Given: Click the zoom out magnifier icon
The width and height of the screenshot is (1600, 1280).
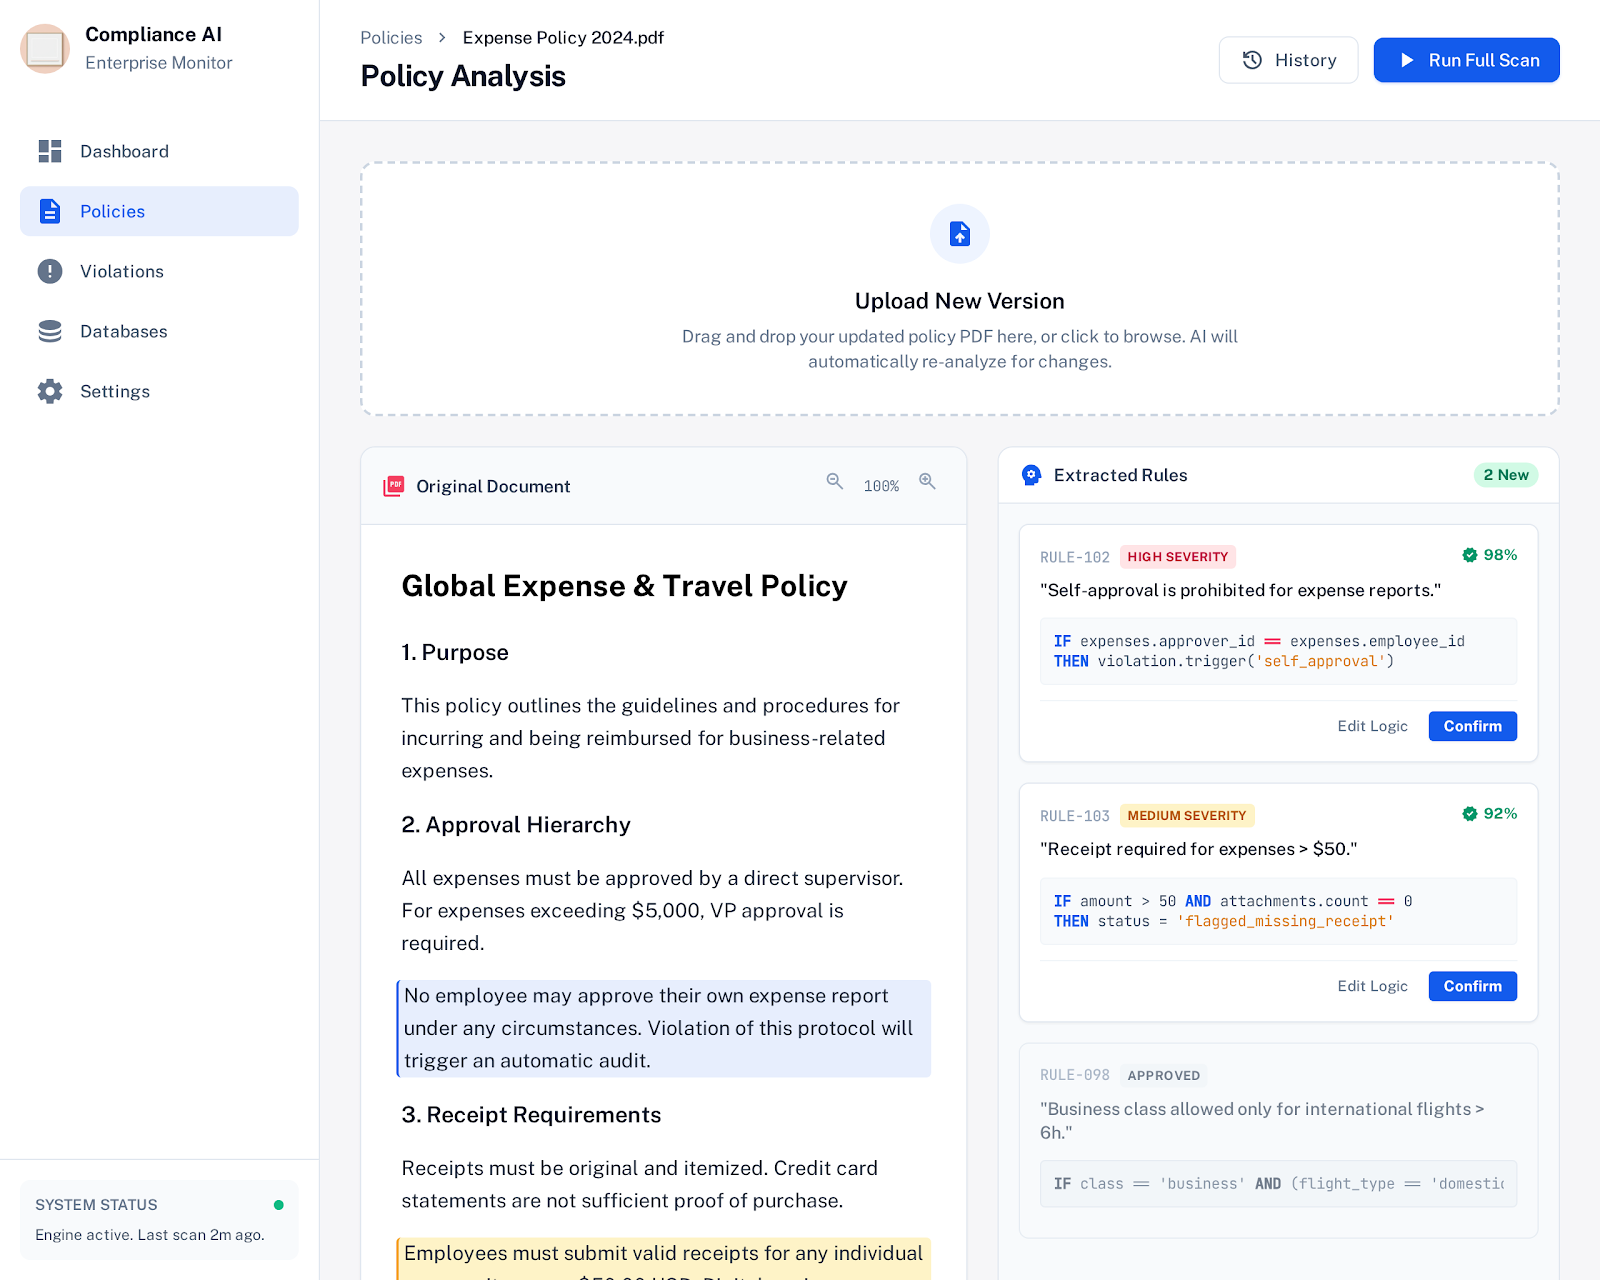Looking at the screenshot, I should pos(835,482).
